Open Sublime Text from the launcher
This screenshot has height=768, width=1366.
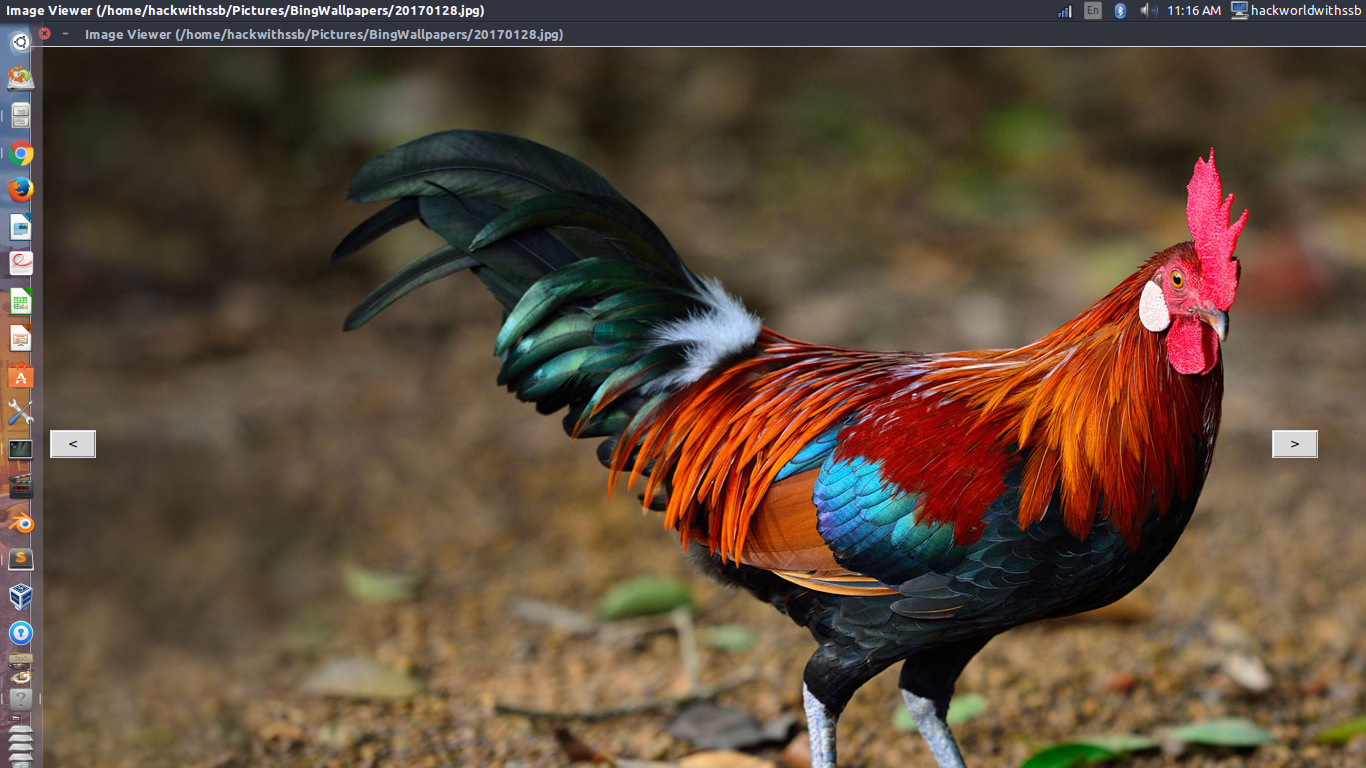[19, 559]
